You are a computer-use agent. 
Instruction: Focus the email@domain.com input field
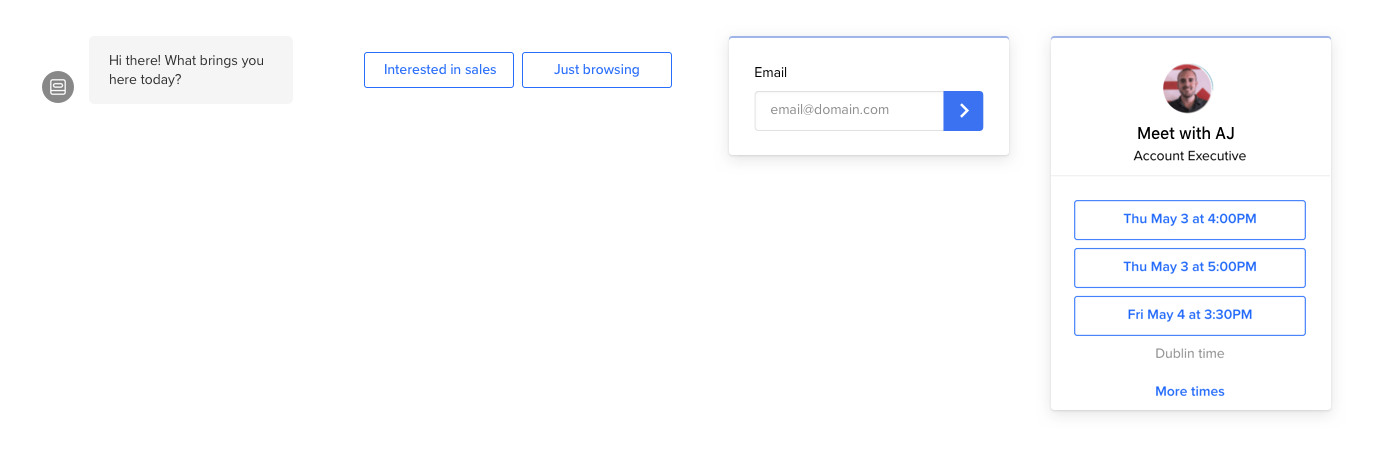click(x=849, y=111)
